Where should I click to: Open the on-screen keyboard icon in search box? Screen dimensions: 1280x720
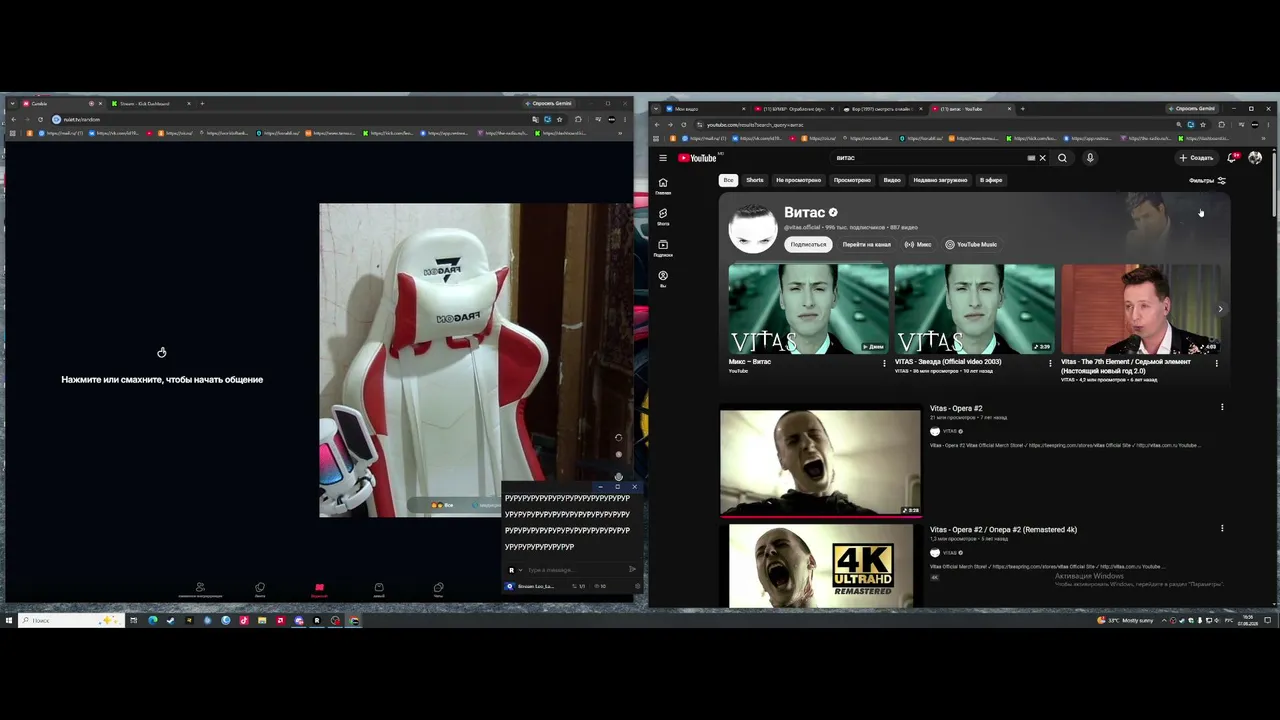click(x=1031, y=158)
